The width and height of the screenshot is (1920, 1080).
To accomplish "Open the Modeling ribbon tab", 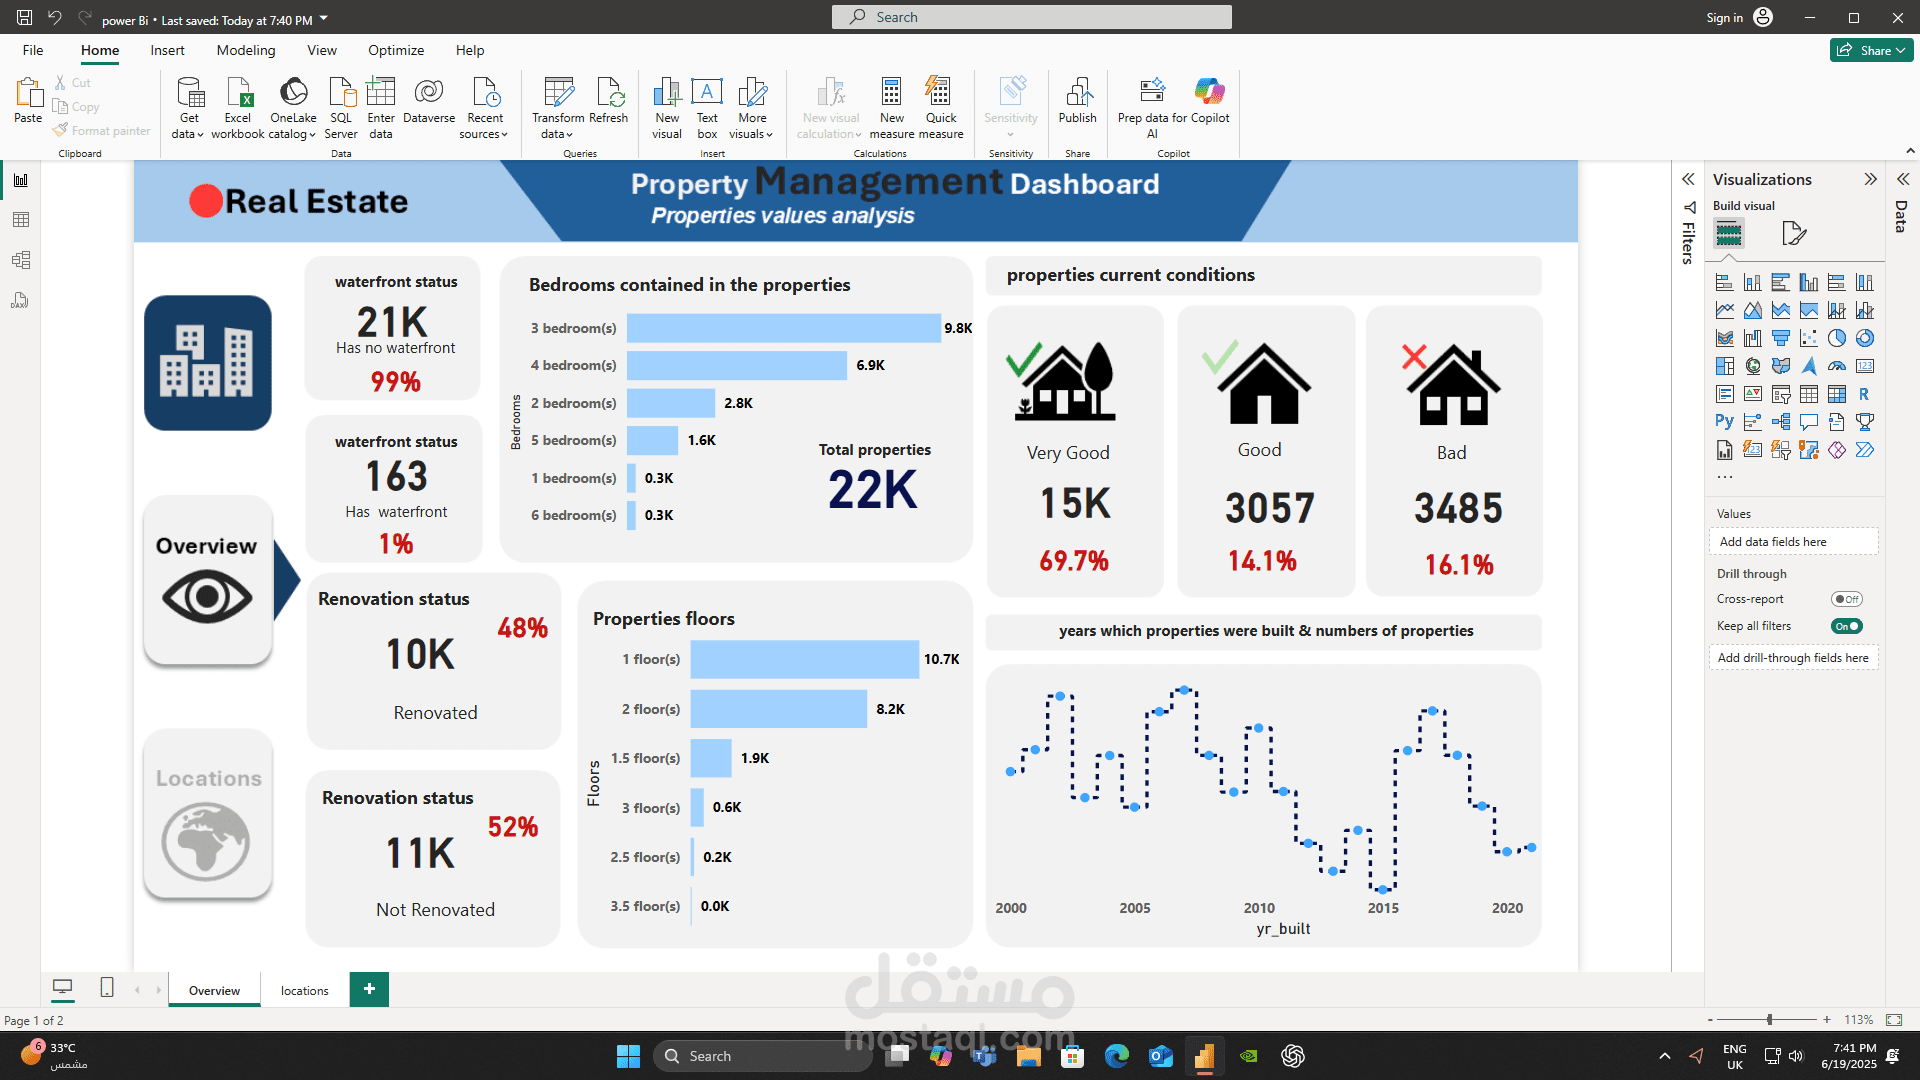I will (246, 50).
